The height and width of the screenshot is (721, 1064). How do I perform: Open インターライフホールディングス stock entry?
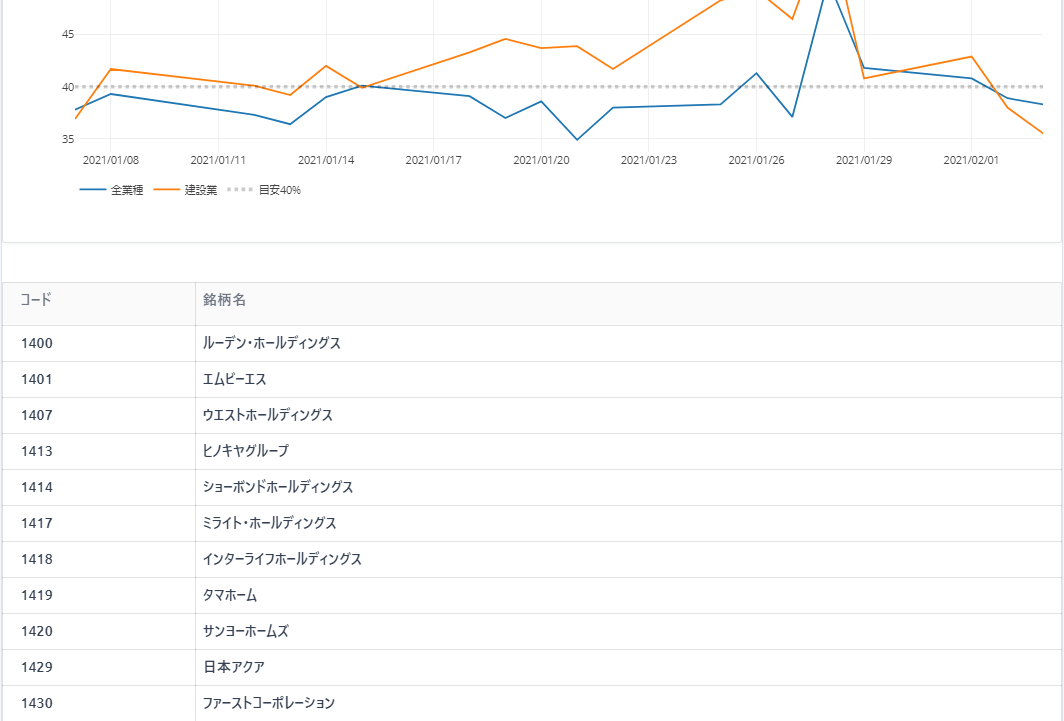282,559
